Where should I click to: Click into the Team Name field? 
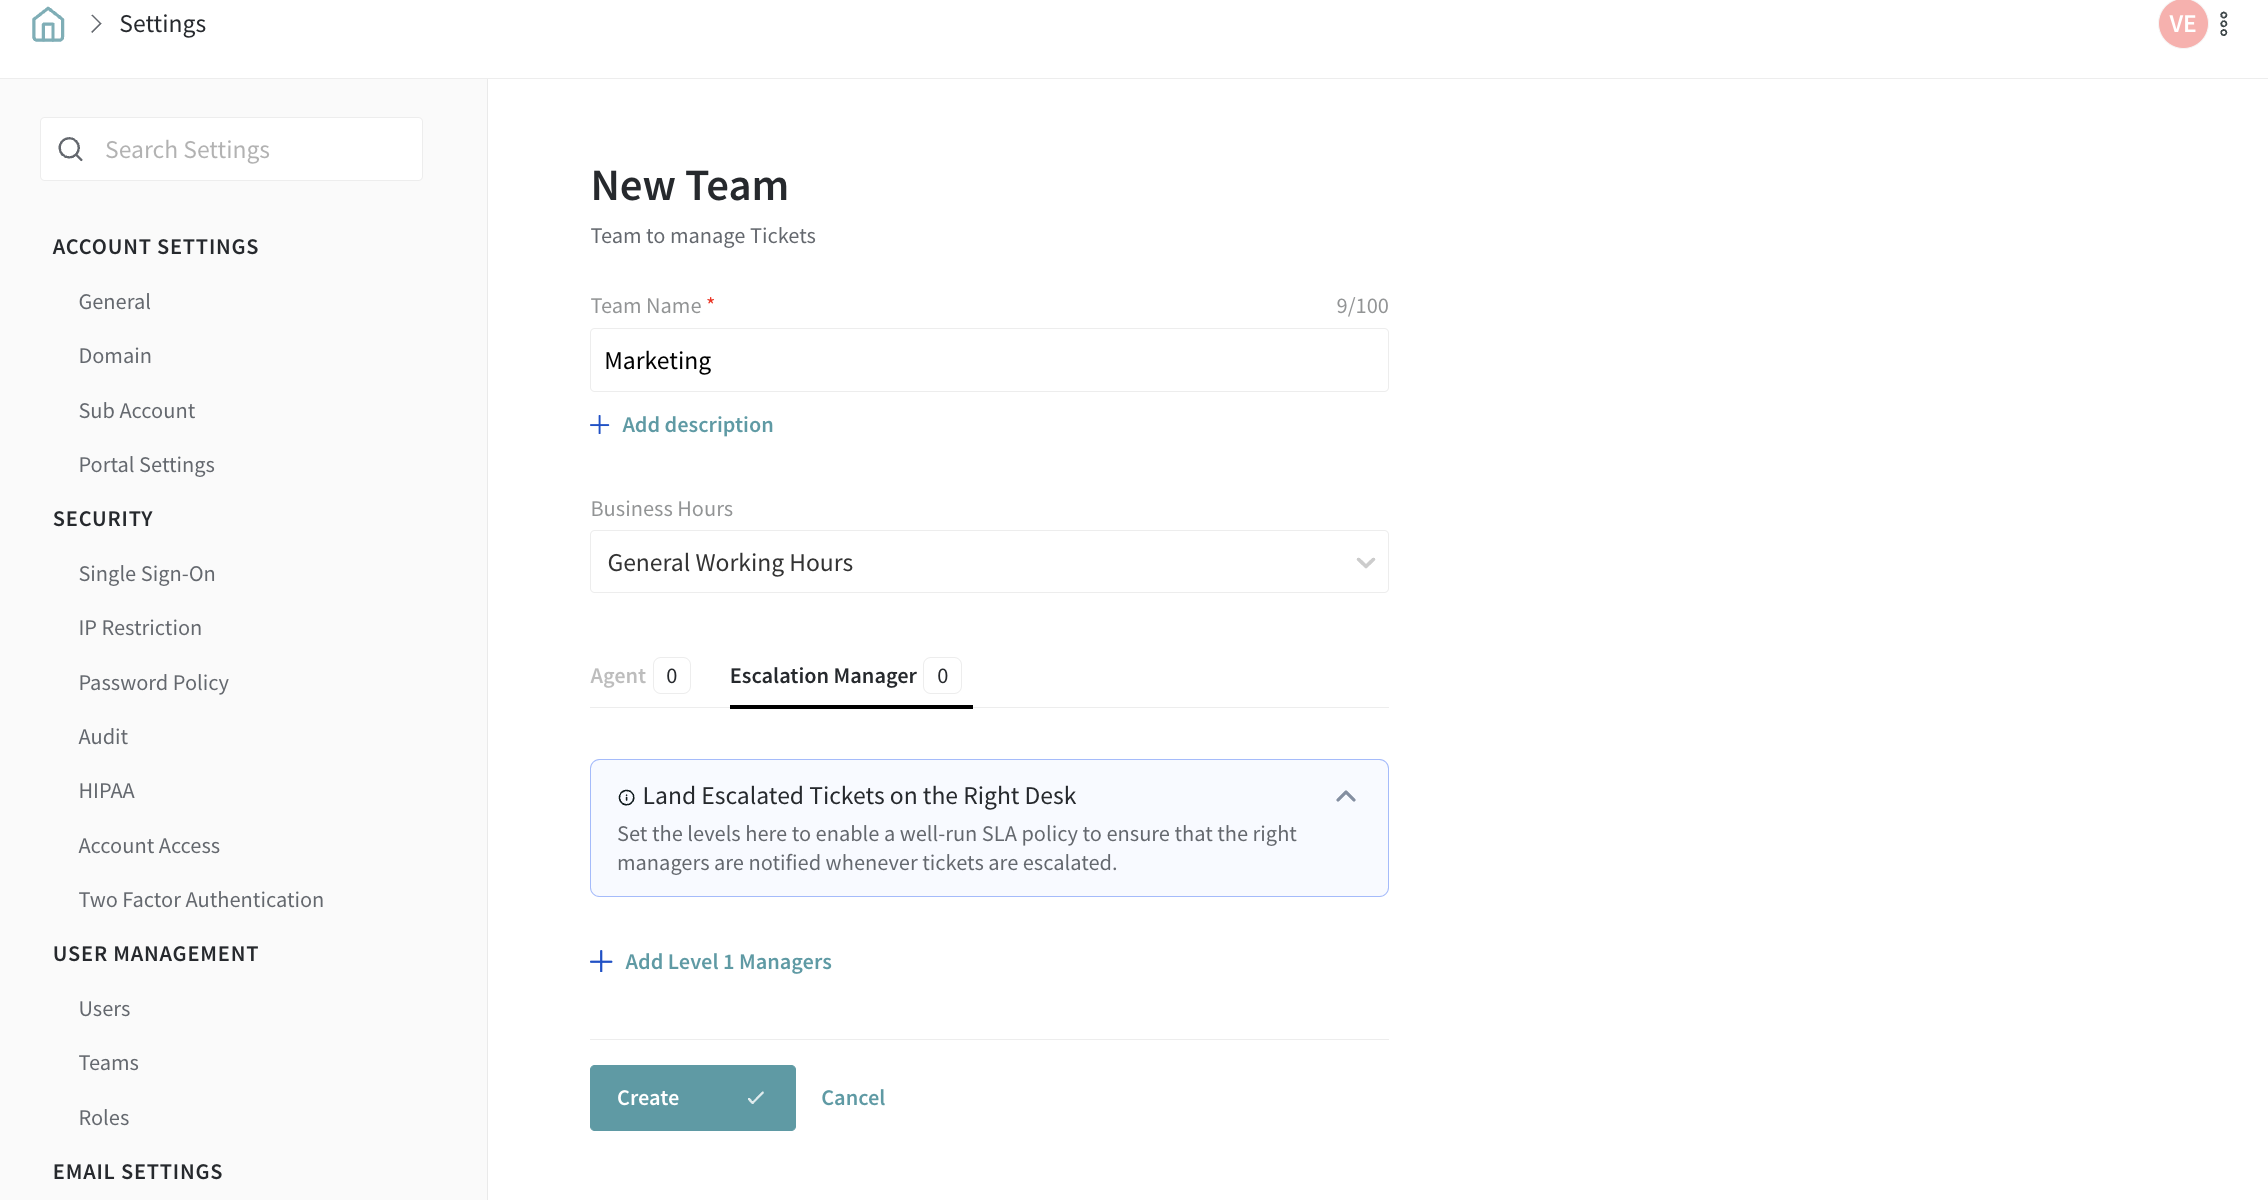pos(988,360)
